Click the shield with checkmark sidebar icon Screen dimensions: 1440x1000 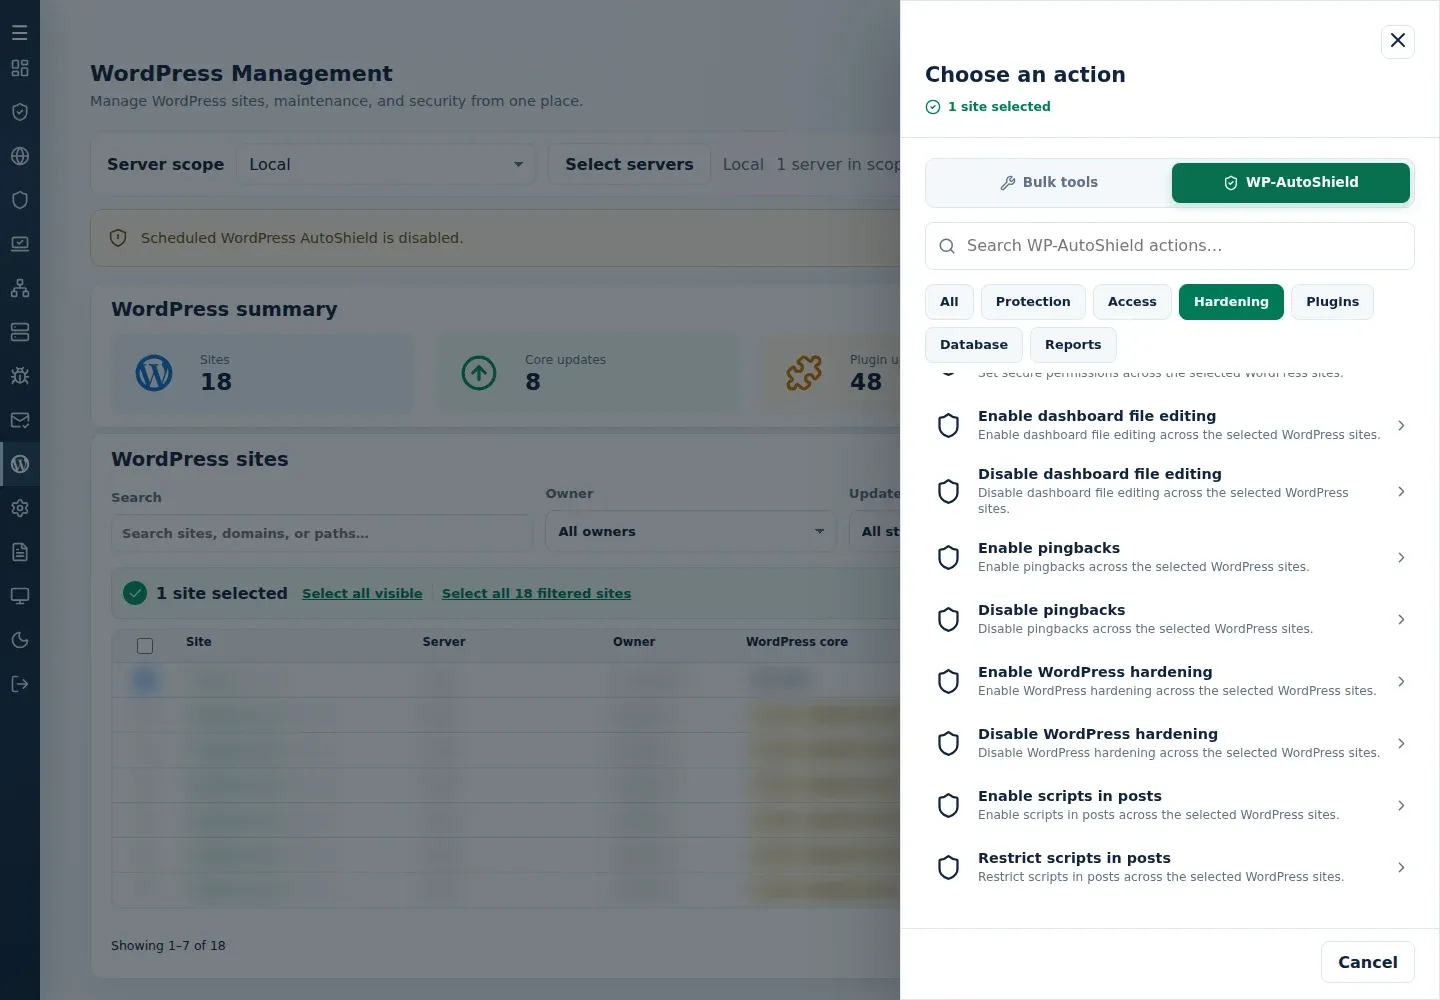click(x=20, y=112)
